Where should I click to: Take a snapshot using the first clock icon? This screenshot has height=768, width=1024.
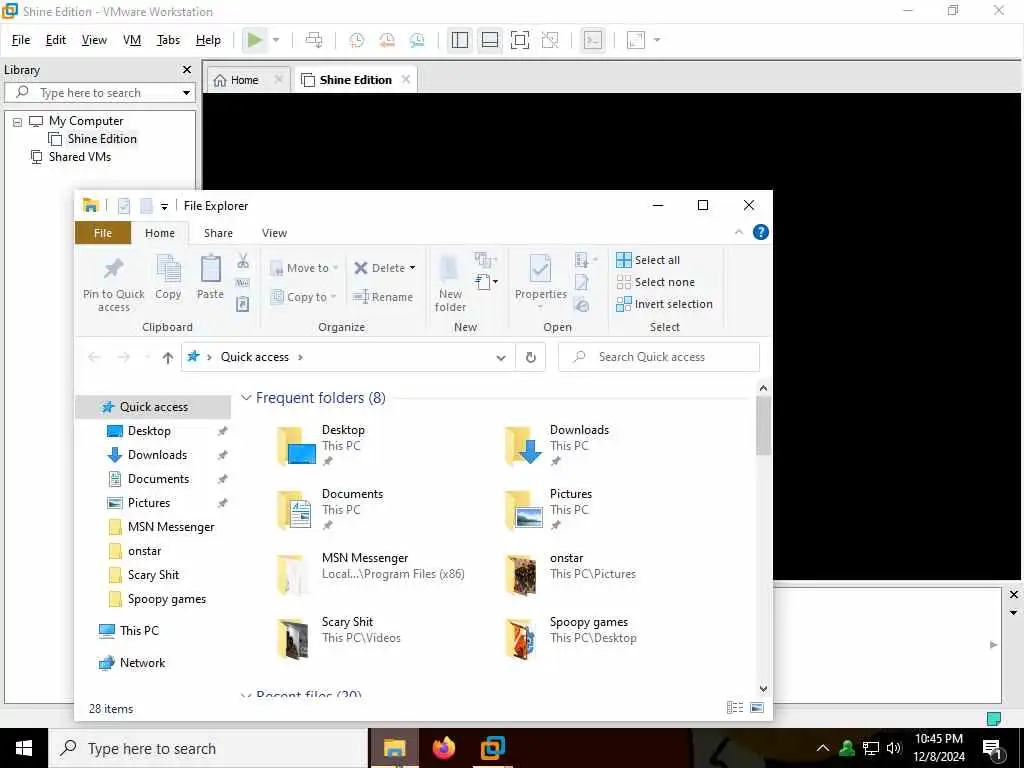pyautogui.click(x=357, y=40)
